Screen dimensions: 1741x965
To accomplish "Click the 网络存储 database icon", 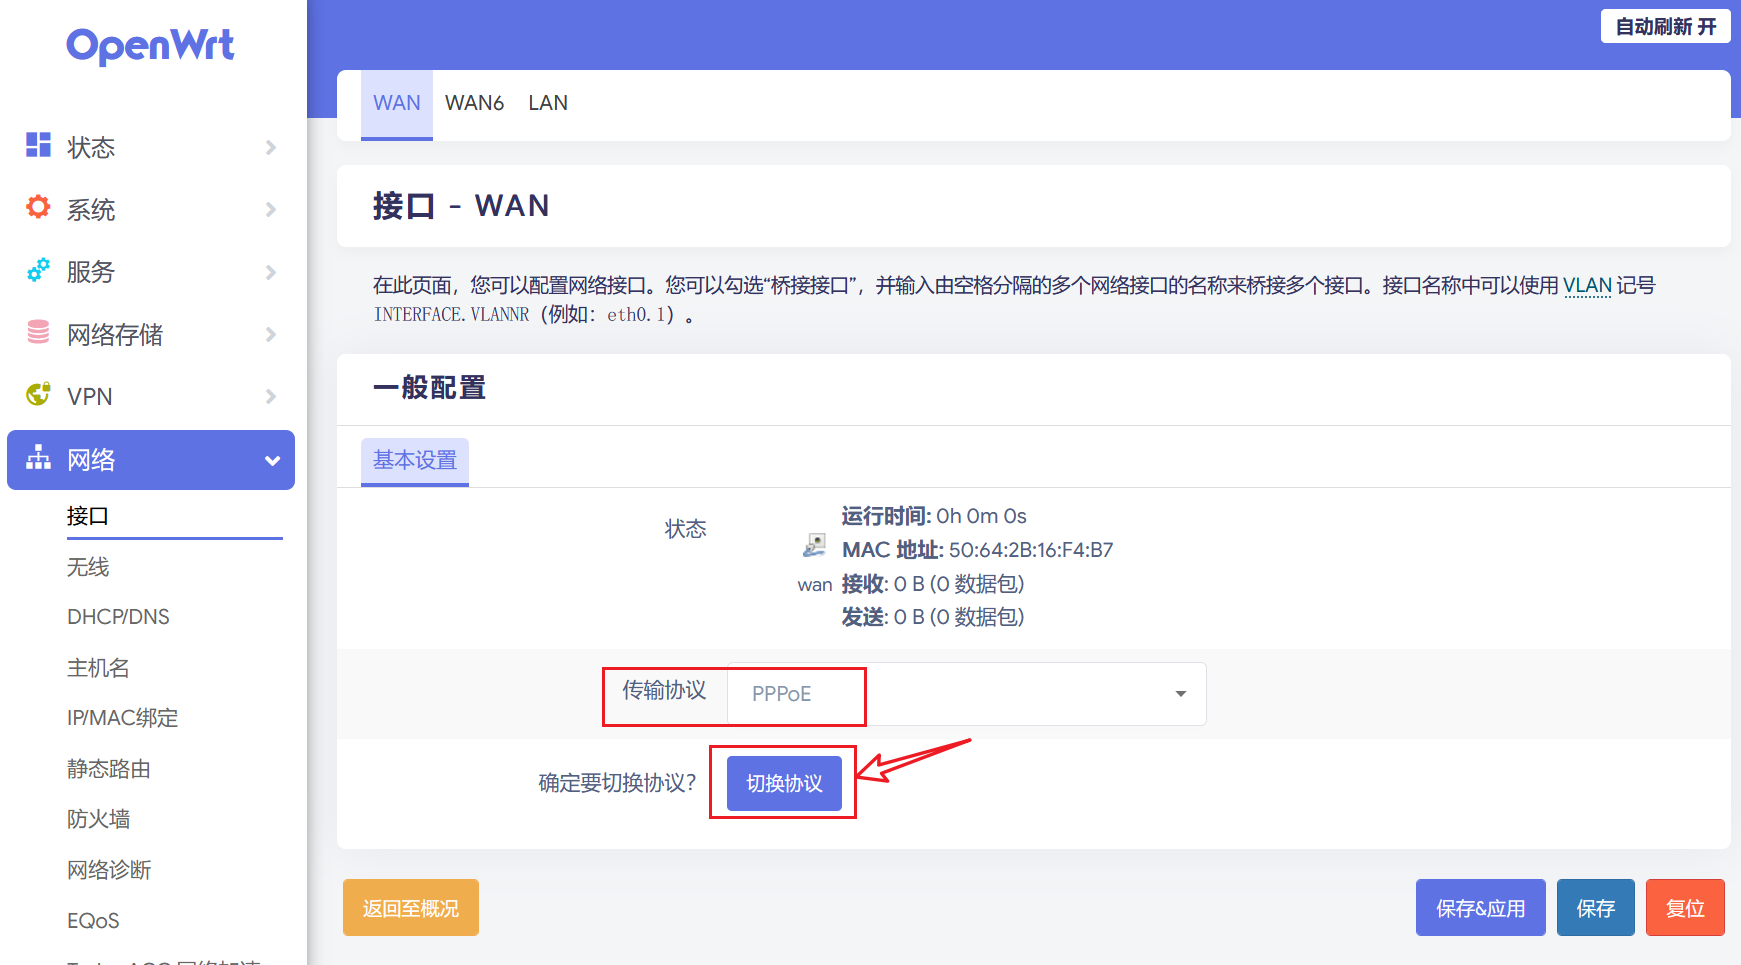I will point(38,332).
